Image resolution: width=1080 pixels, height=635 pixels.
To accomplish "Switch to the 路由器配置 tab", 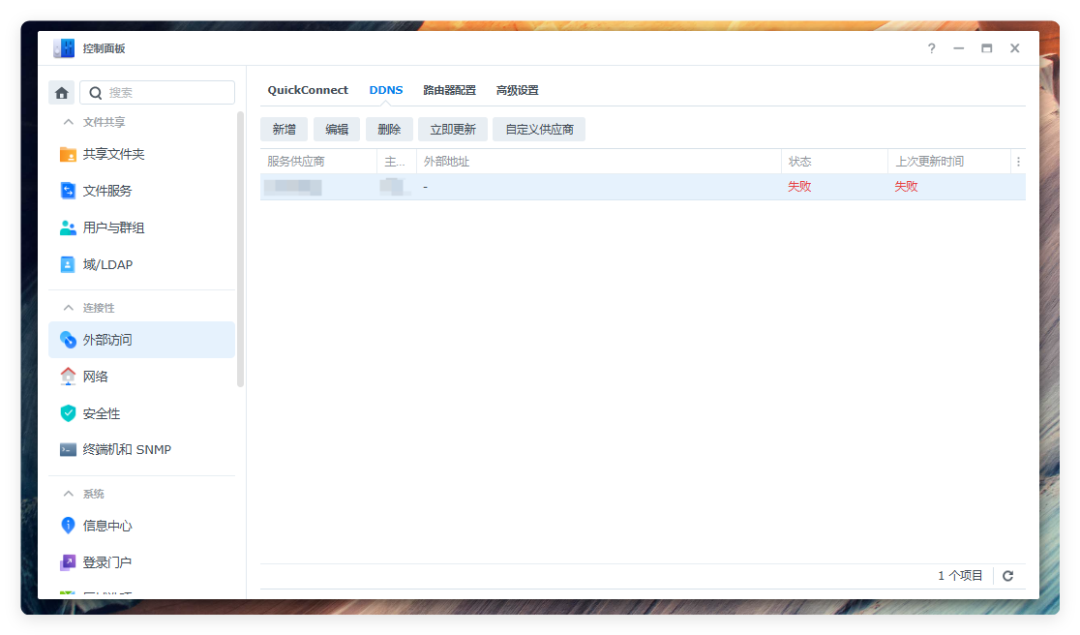I will point(449,90).
